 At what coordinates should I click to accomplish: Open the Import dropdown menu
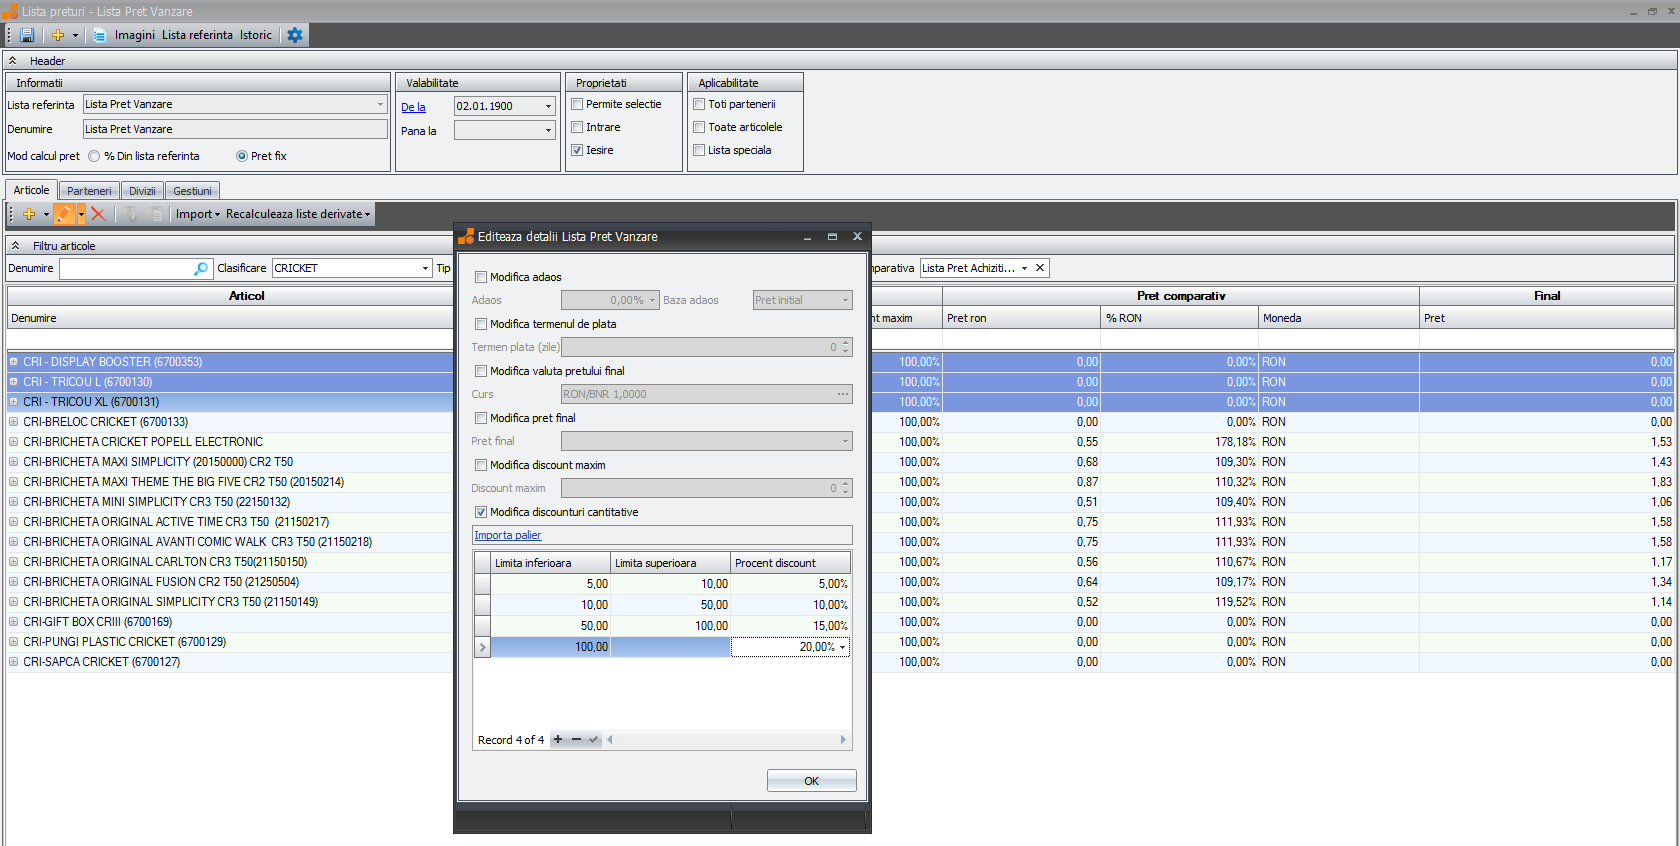(x=197, y=214)
